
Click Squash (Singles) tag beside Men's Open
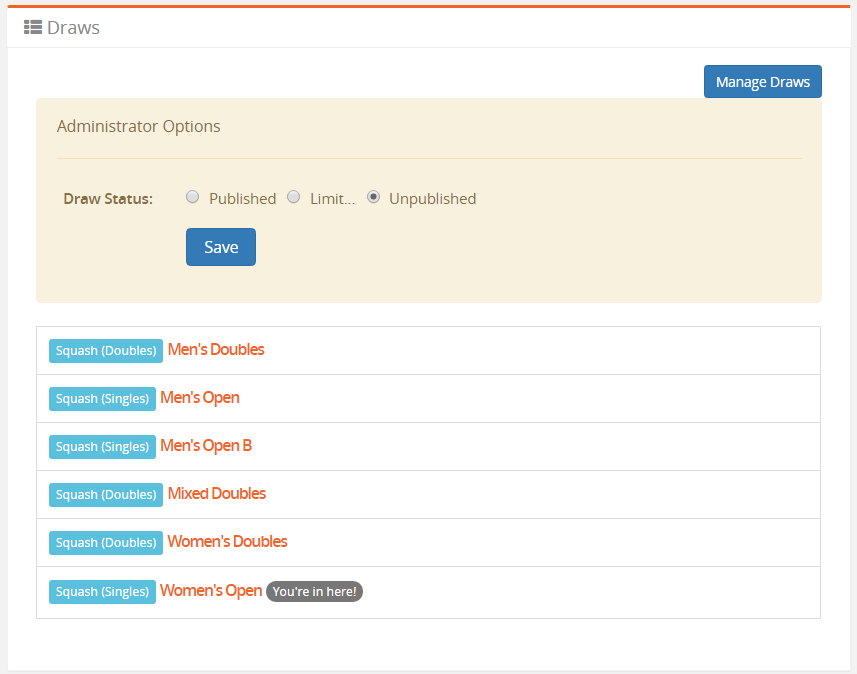(102, 398)
